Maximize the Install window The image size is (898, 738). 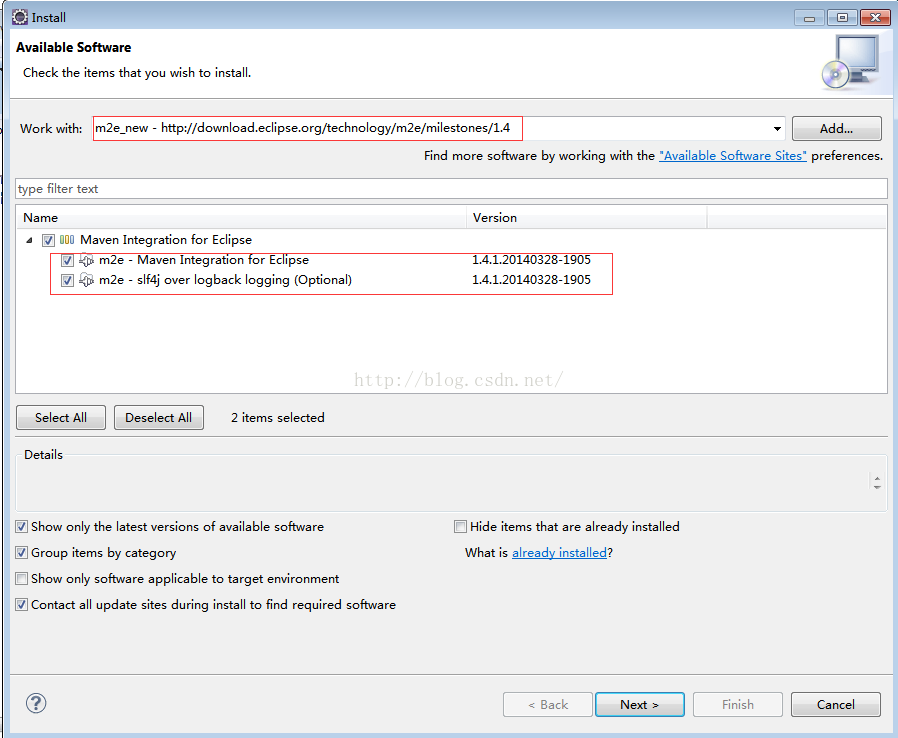point(842,18)
